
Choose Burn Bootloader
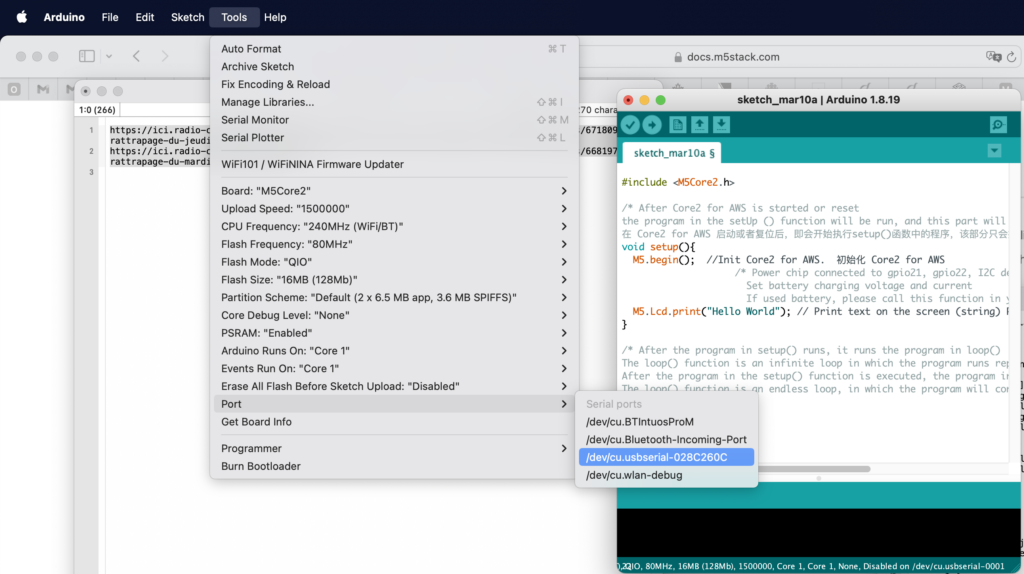click(x=394, y=466)
